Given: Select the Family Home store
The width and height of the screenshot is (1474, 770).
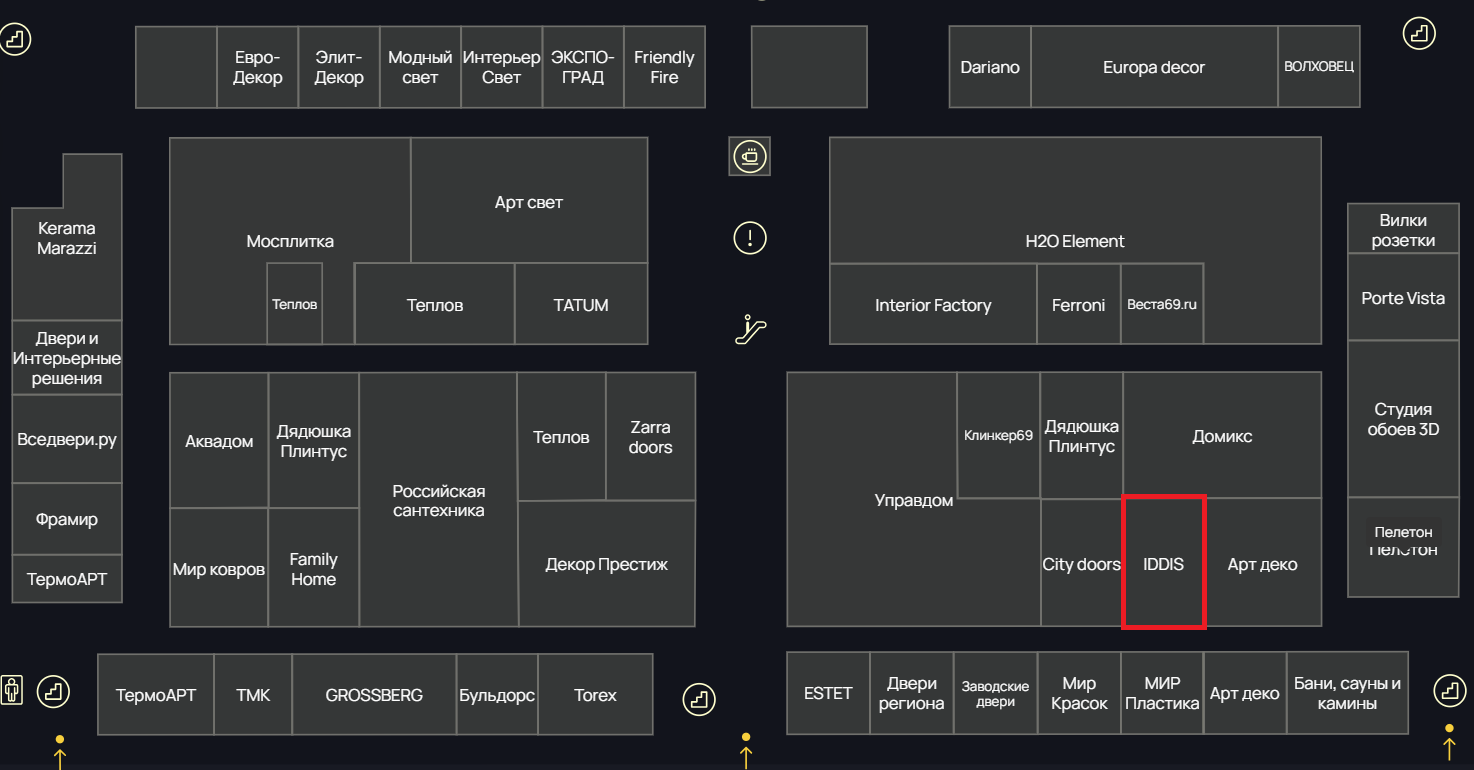Looking at the screenshot, I should click(x=313, y=569).
